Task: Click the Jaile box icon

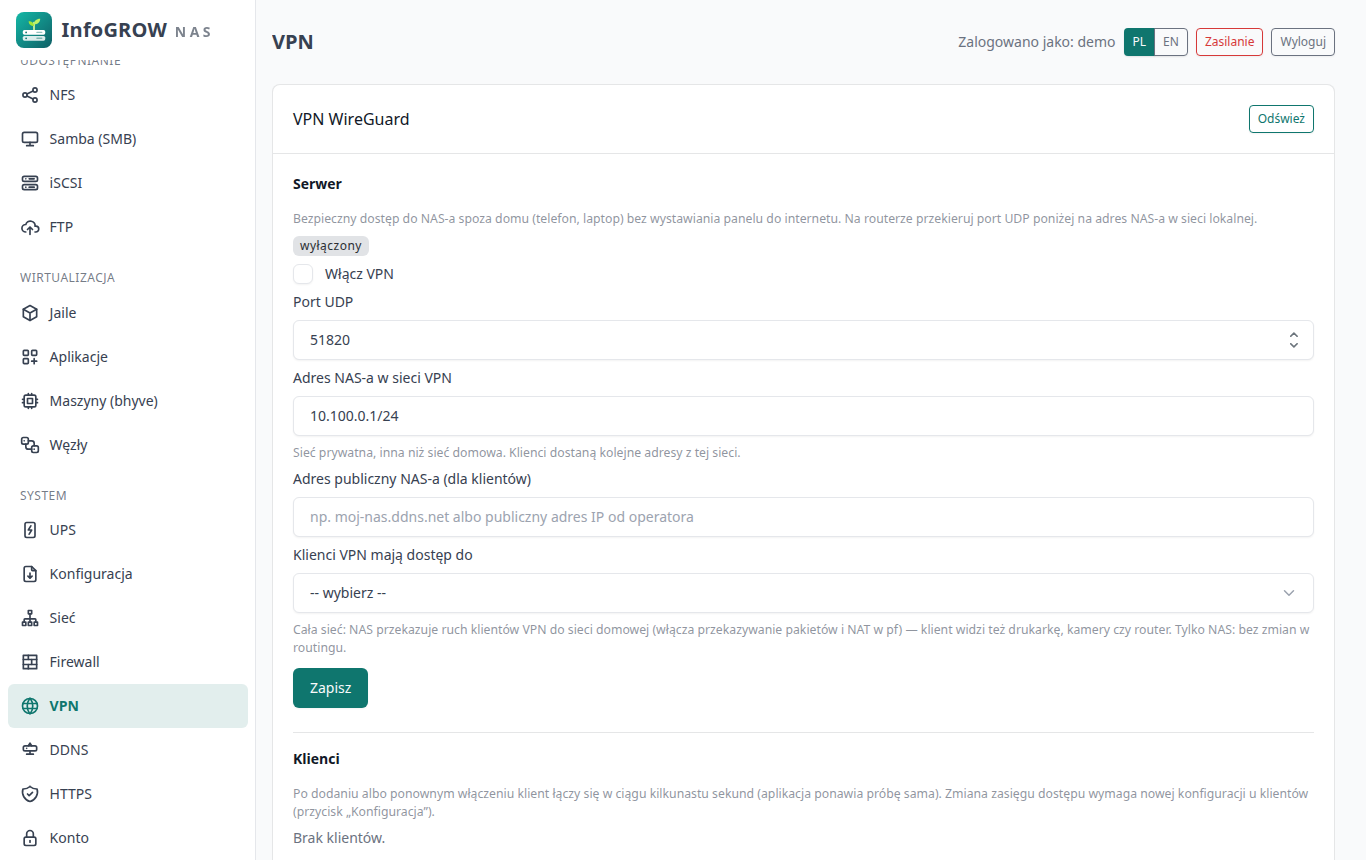Action: [x=30, y=313]
